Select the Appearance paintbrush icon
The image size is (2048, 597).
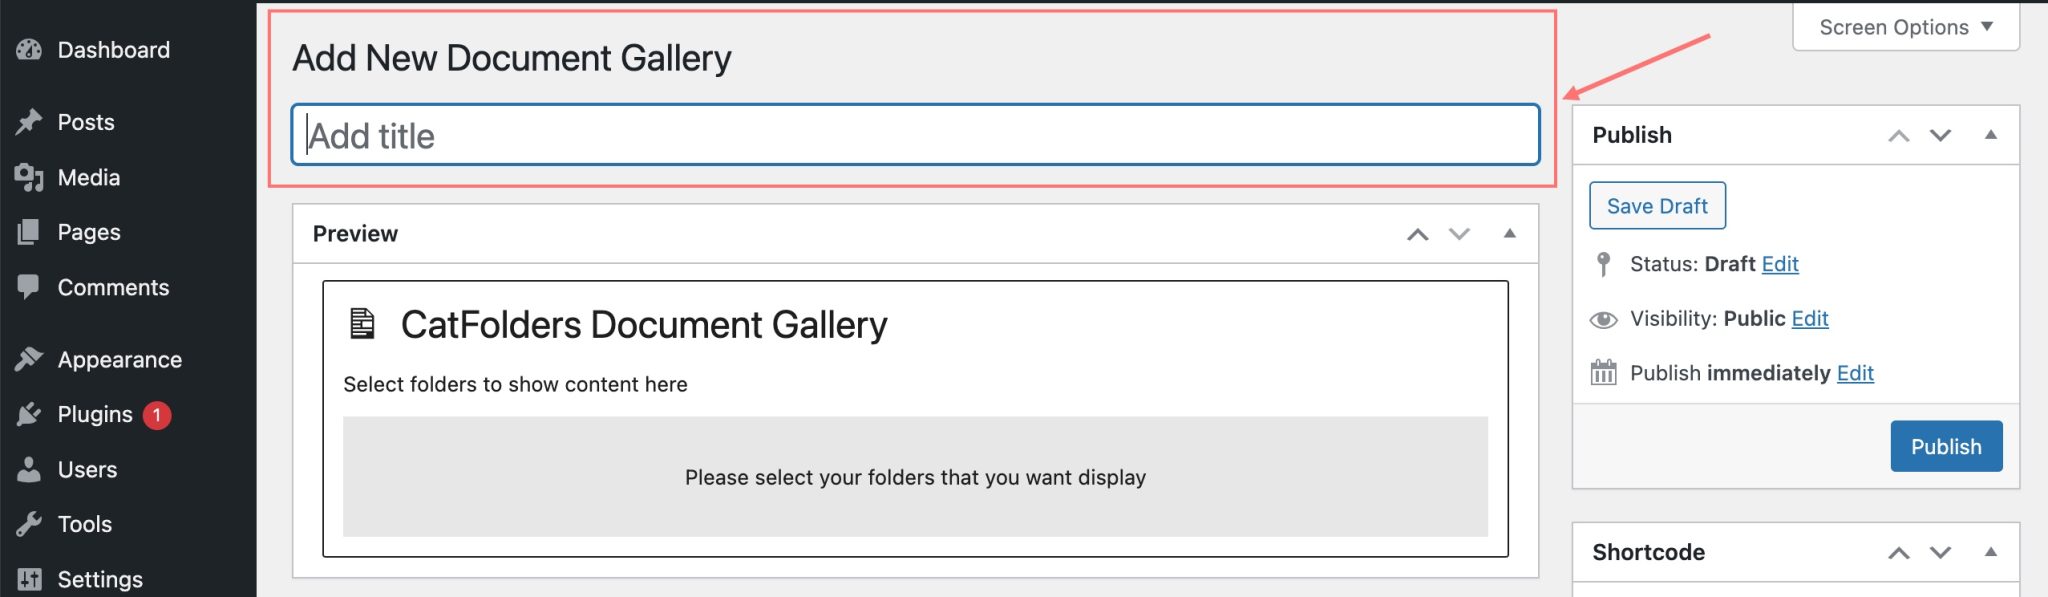[30, 359]
